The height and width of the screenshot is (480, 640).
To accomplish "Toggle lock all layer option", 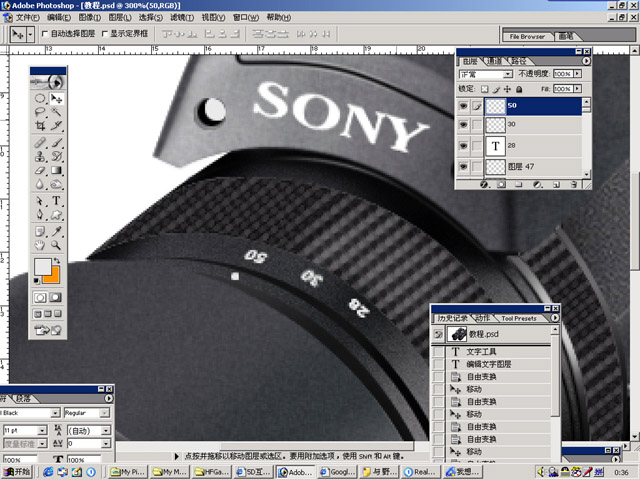I will 519,89.
